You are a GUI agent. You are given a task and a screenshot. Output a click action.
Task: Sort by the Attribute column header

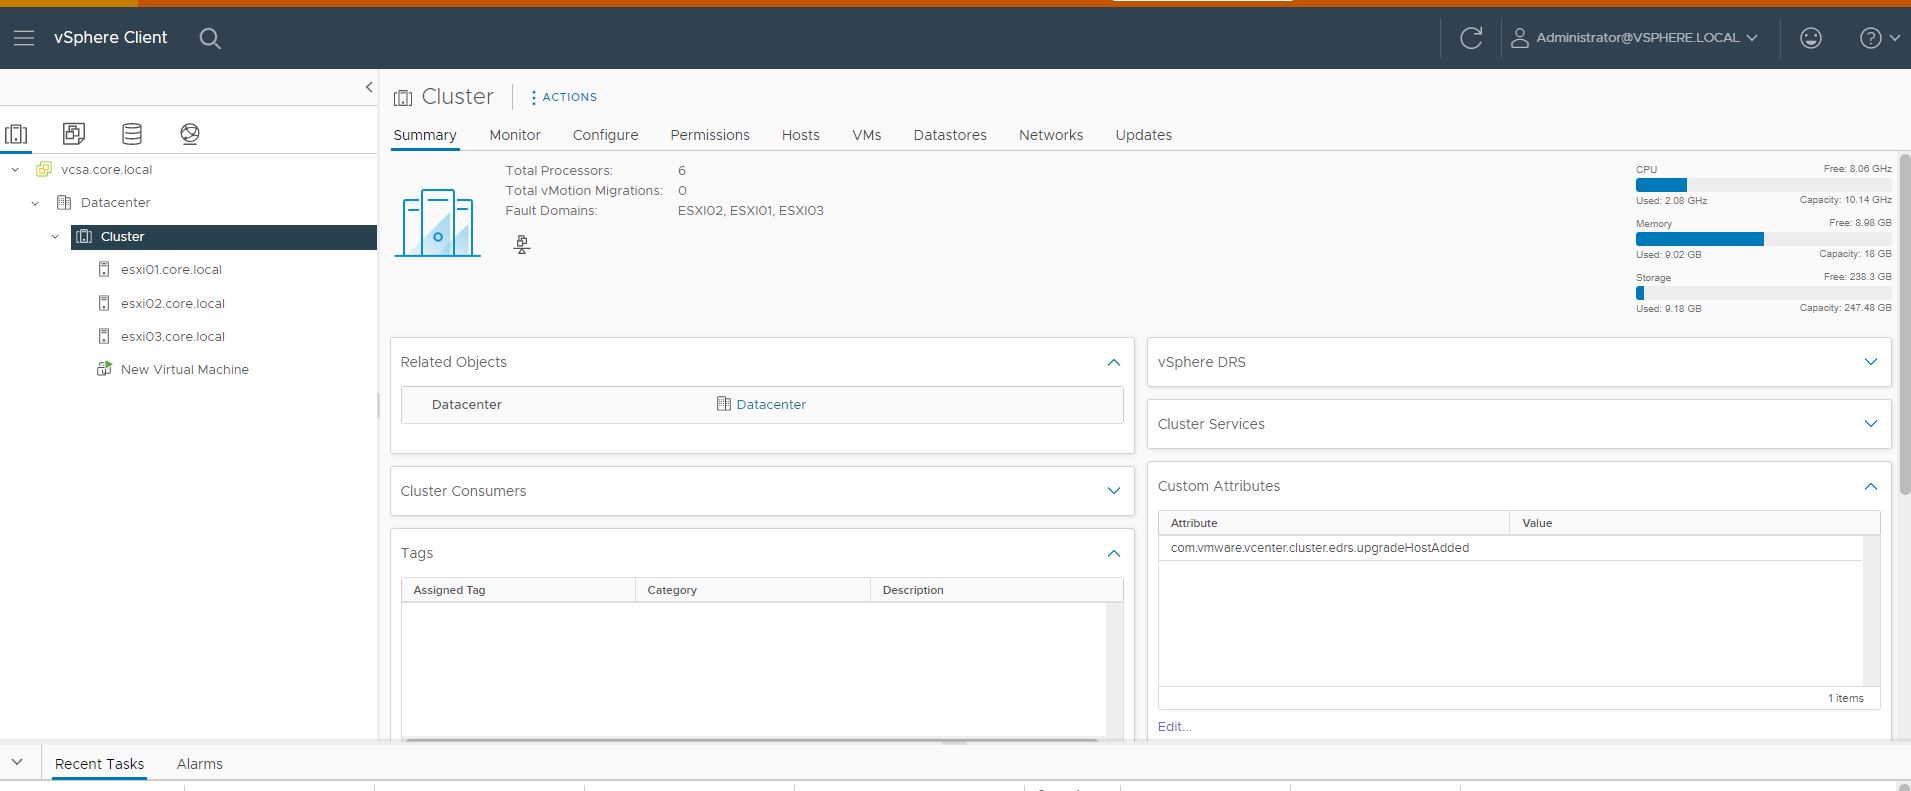pyautogui.click(x=1334, y=523)
